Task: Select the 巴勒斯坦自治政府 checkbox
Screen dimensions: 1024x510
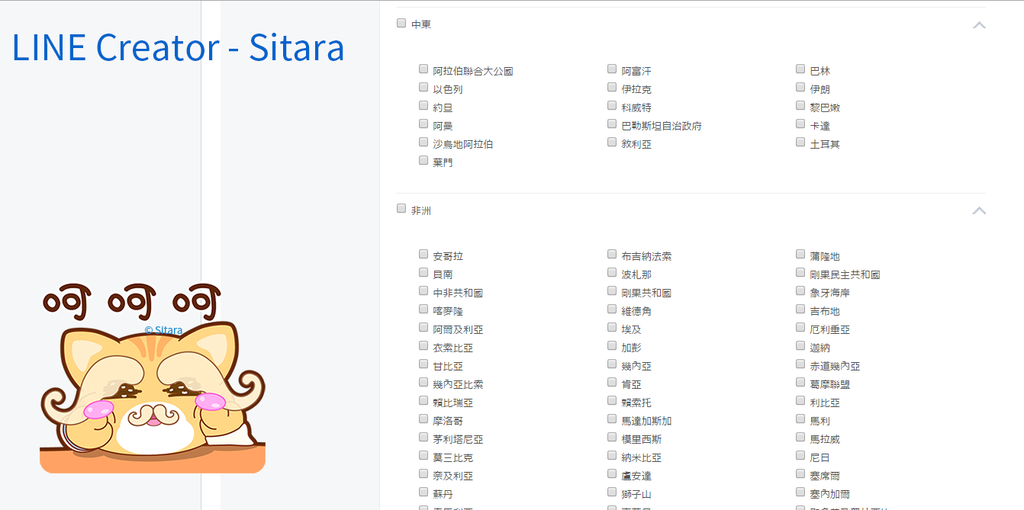Action: (x=612, y=125)
